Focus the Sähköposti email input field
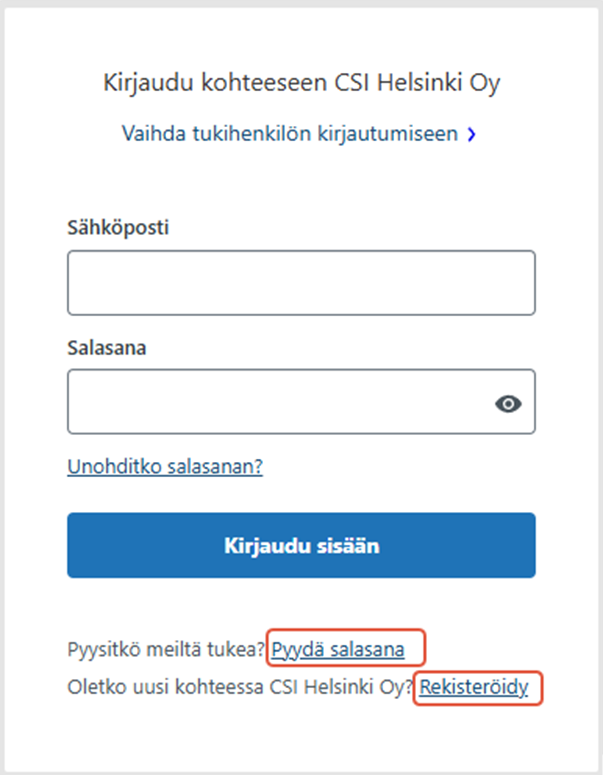603x775 pixels. (x=301, y=283)
